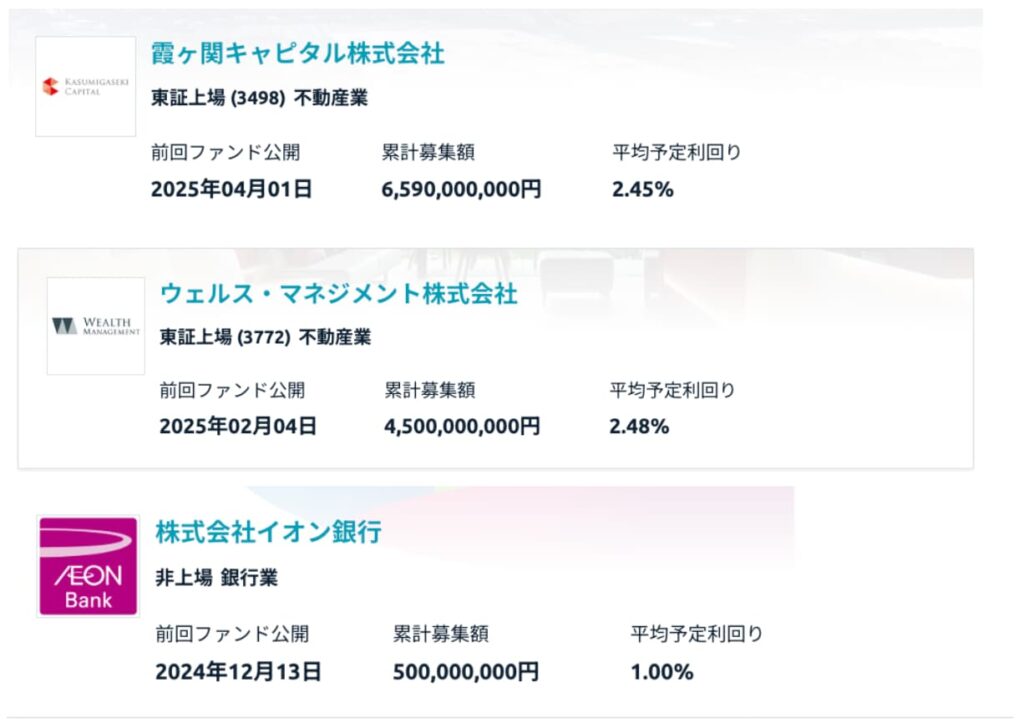
Task: Click the Wealth Management logo
Action: [96, 326]
